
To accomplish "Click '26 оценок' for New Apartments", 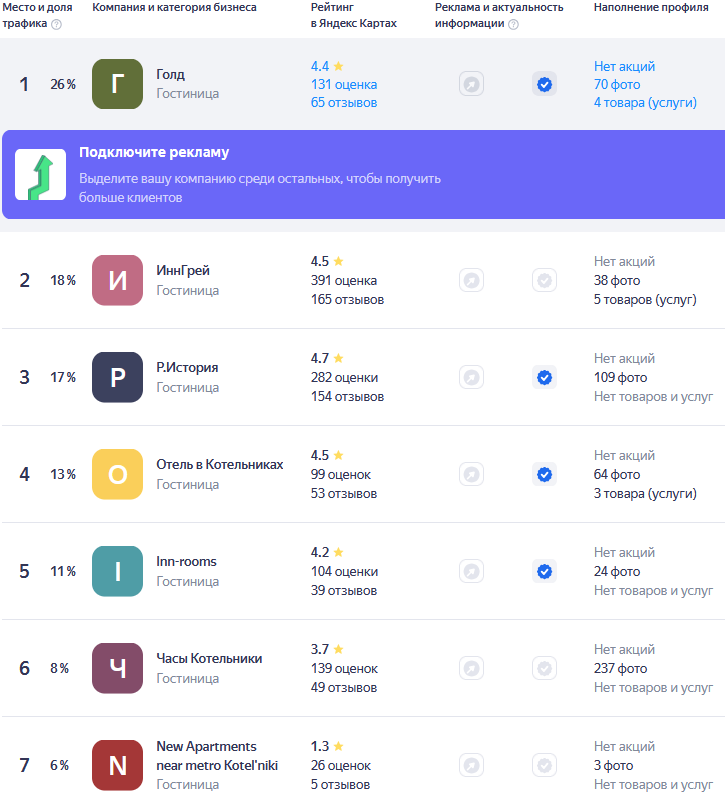I will click(x=341, y=765).
